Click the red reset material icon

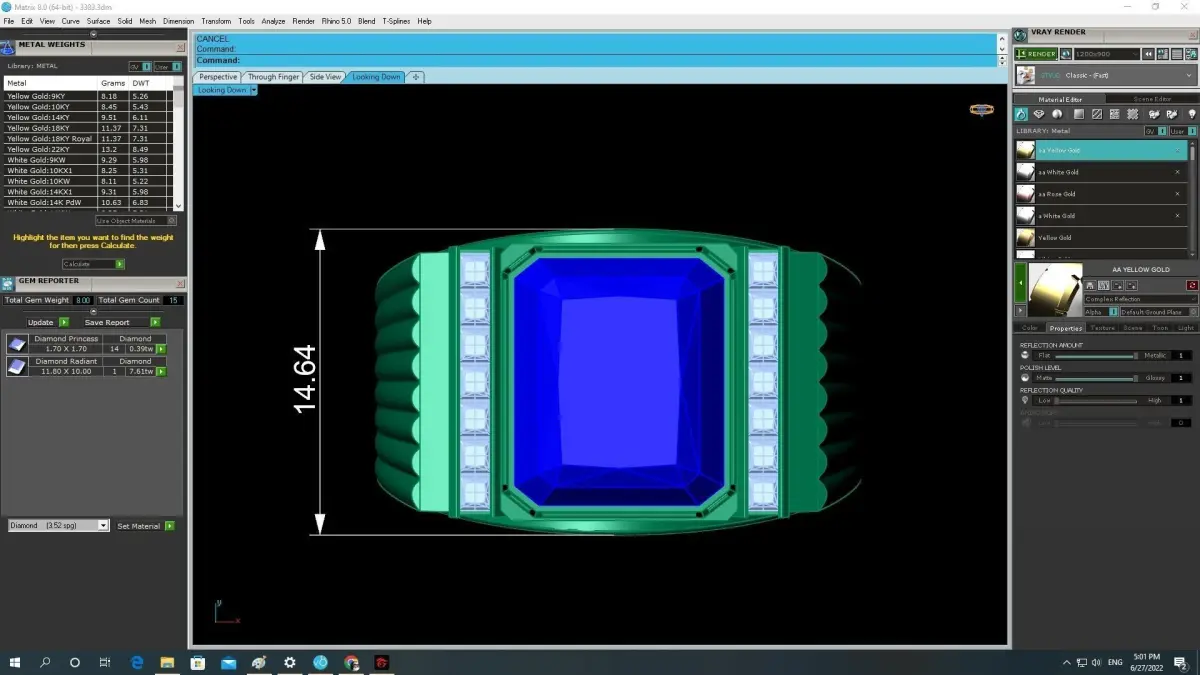click(1192, 286)
